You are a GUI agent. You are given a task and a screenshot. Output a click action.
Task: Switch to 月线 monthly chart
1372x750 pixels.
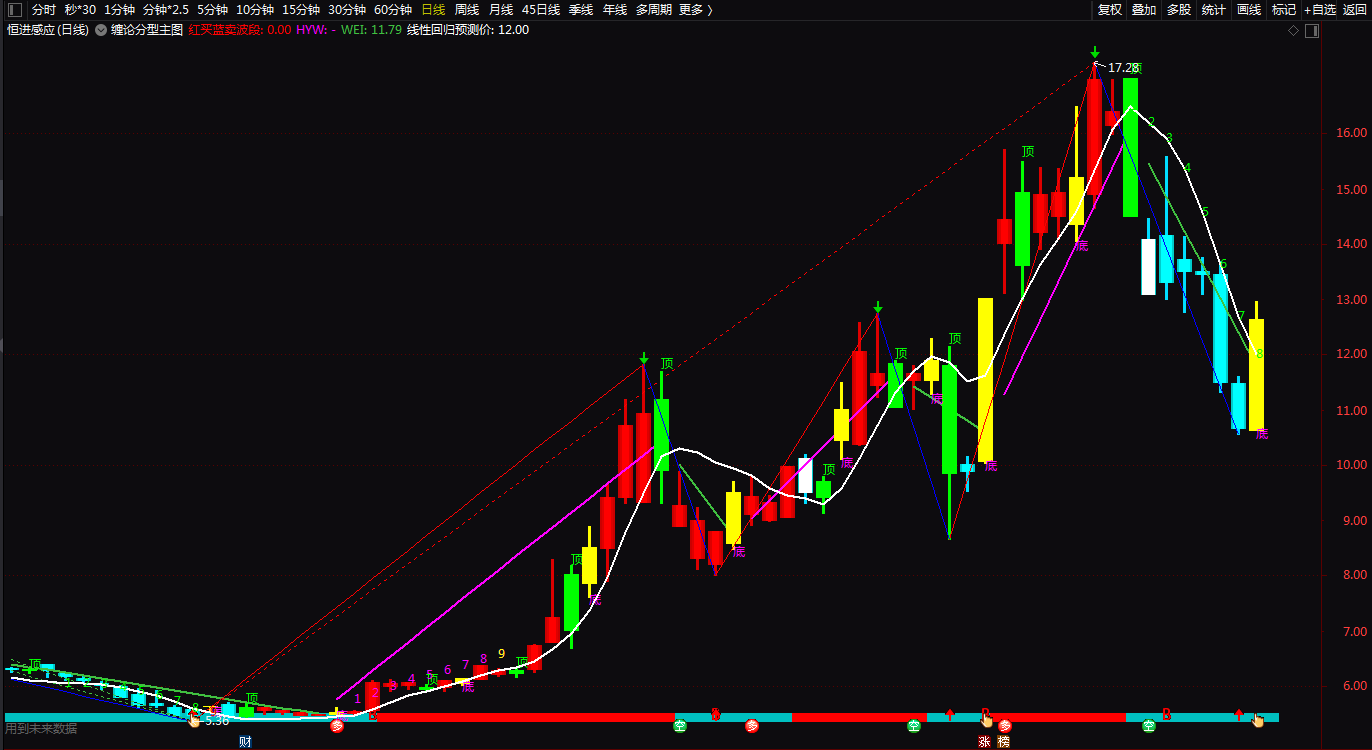click(x=501, y=10)
